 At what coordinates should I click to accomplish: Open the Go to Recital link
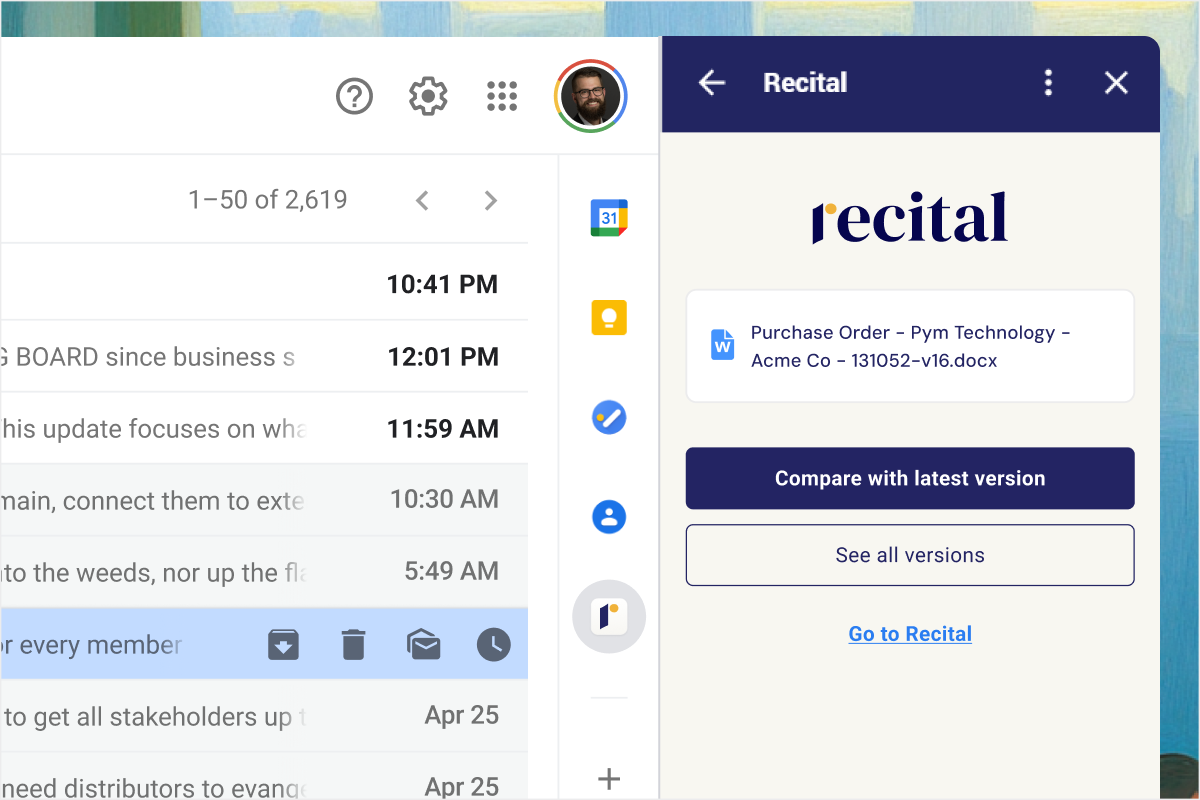910,634
